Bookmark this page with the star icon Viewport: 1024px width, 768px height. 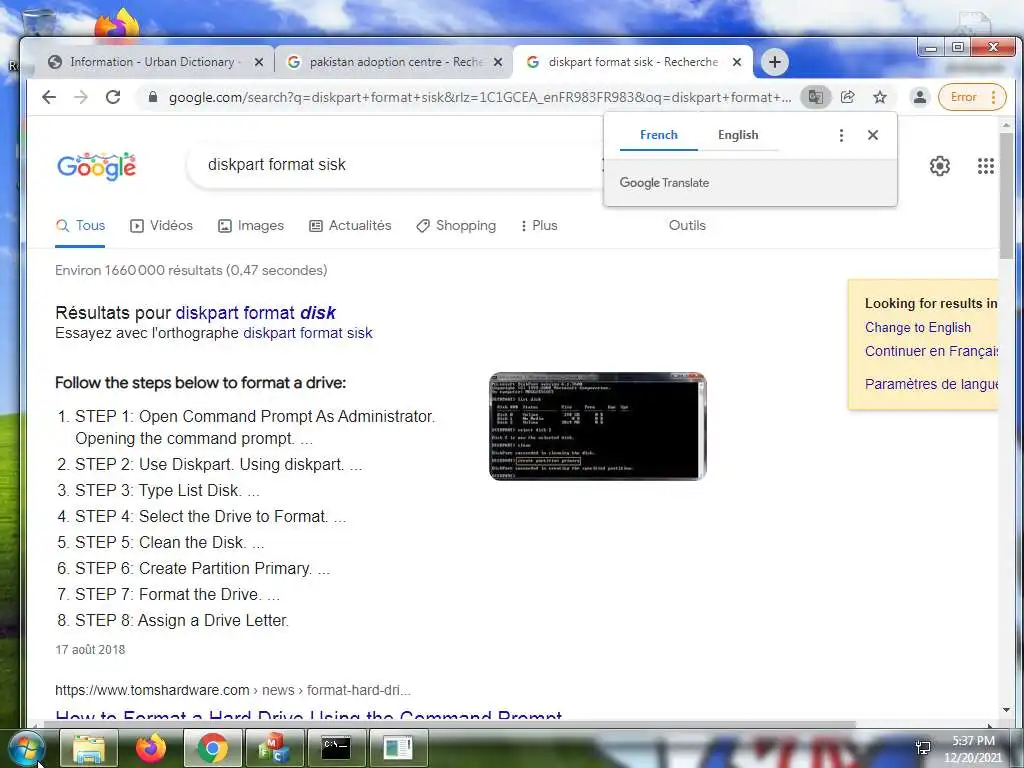880,97
